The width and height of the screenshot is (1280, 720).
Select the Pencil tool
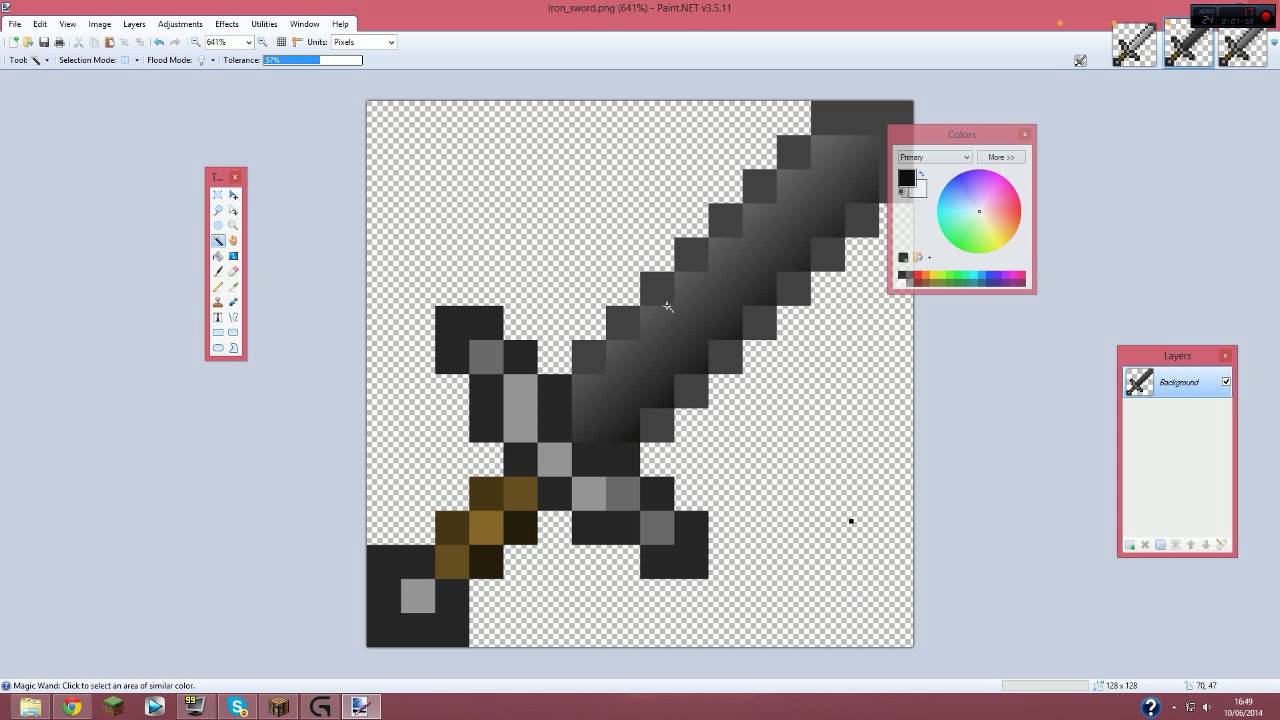(x=218, y=287)
